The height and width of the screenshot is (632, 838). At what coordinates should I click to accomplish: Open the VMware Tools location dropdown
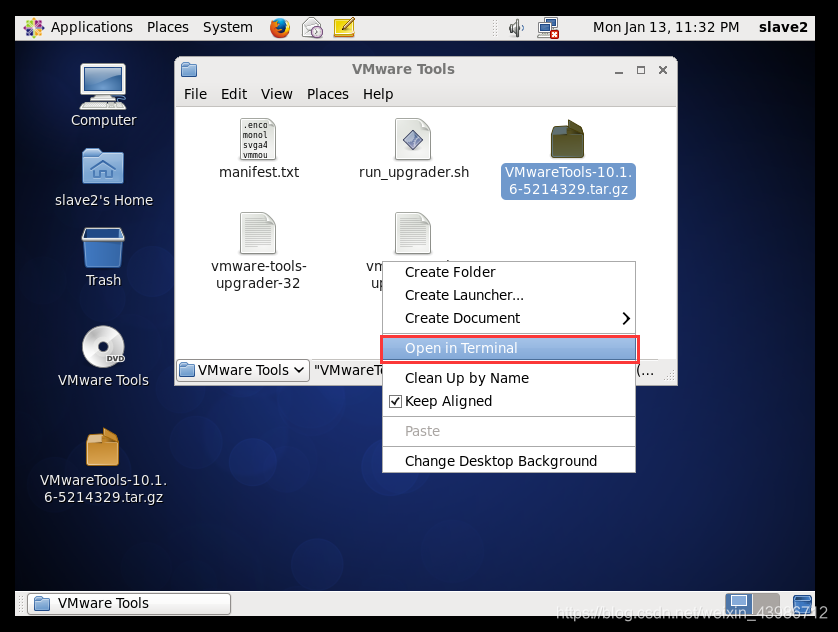pos(243,370)
